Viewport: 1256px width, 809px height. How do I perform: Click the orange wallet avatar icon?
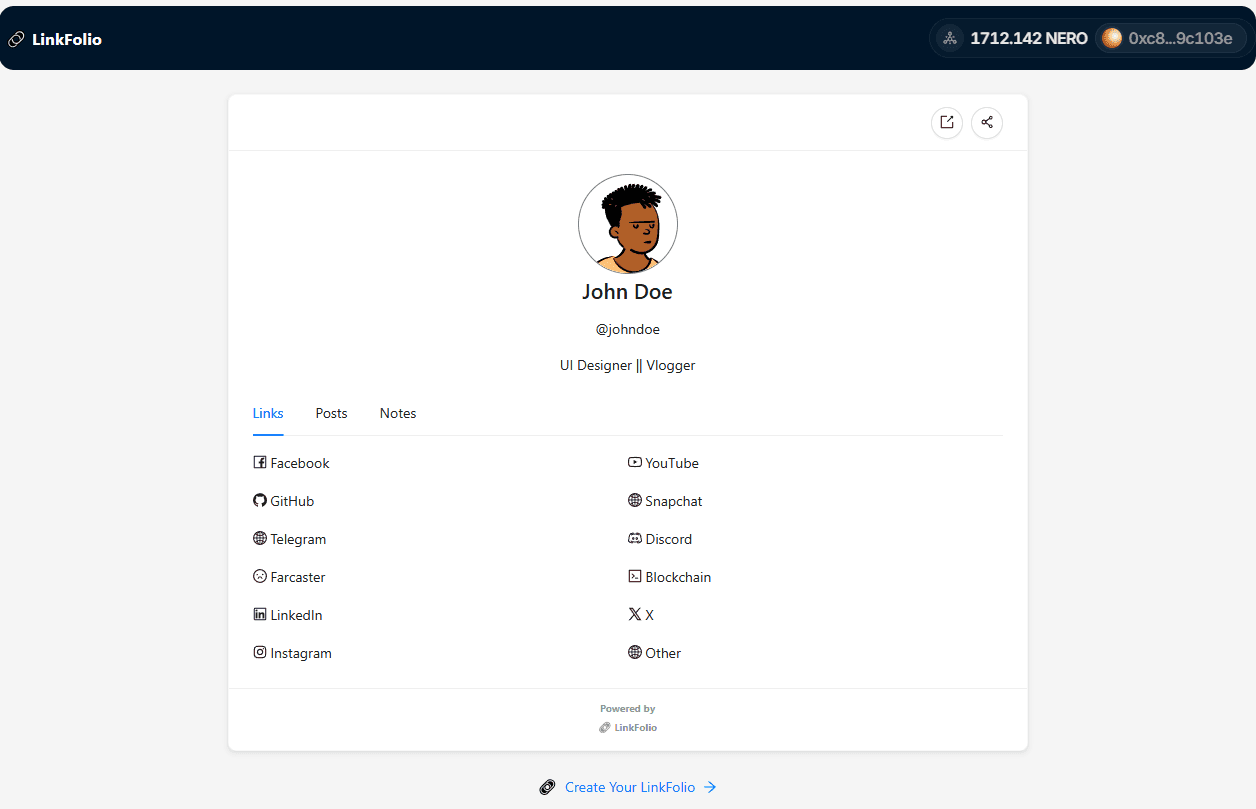(x=1112, y=38)
